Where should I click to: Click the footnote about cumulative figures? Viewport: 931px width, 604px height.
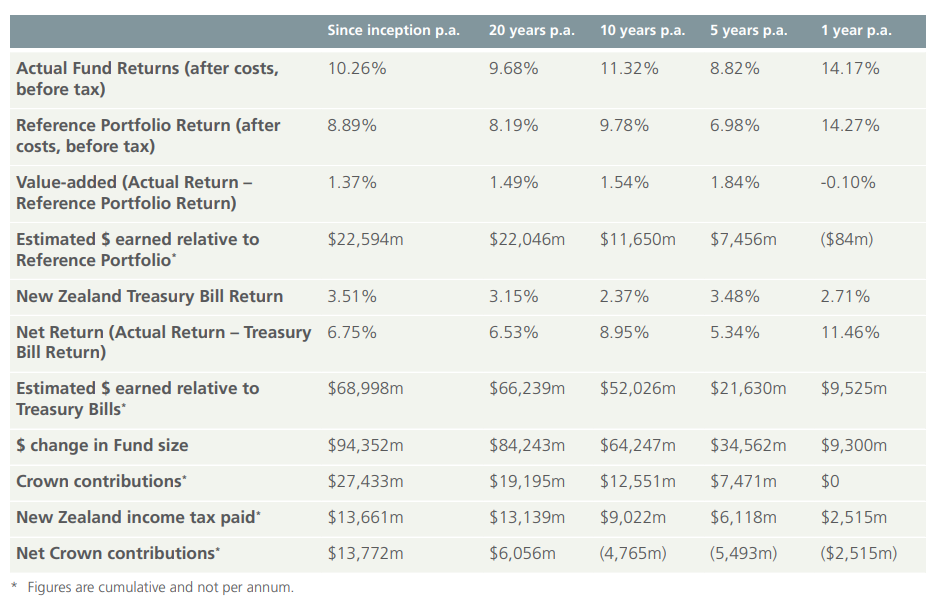click(x=153, y=587)
